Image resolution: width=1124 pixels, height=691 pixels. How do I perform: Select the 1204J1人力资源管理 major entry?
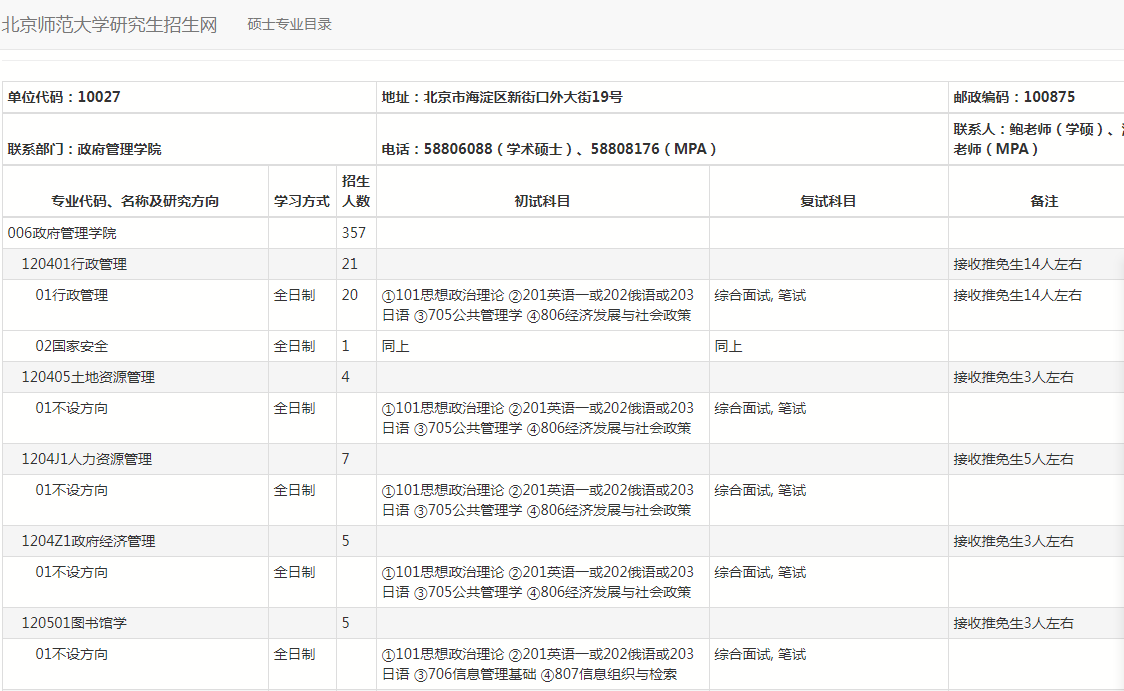click(x=87, y=459)
